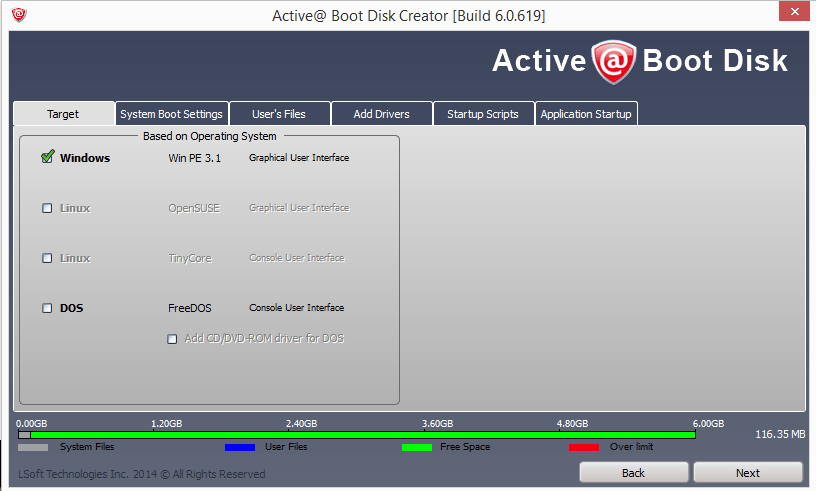
Task: Select the Linux TinyCore checkbox
Action: [47, 258]
